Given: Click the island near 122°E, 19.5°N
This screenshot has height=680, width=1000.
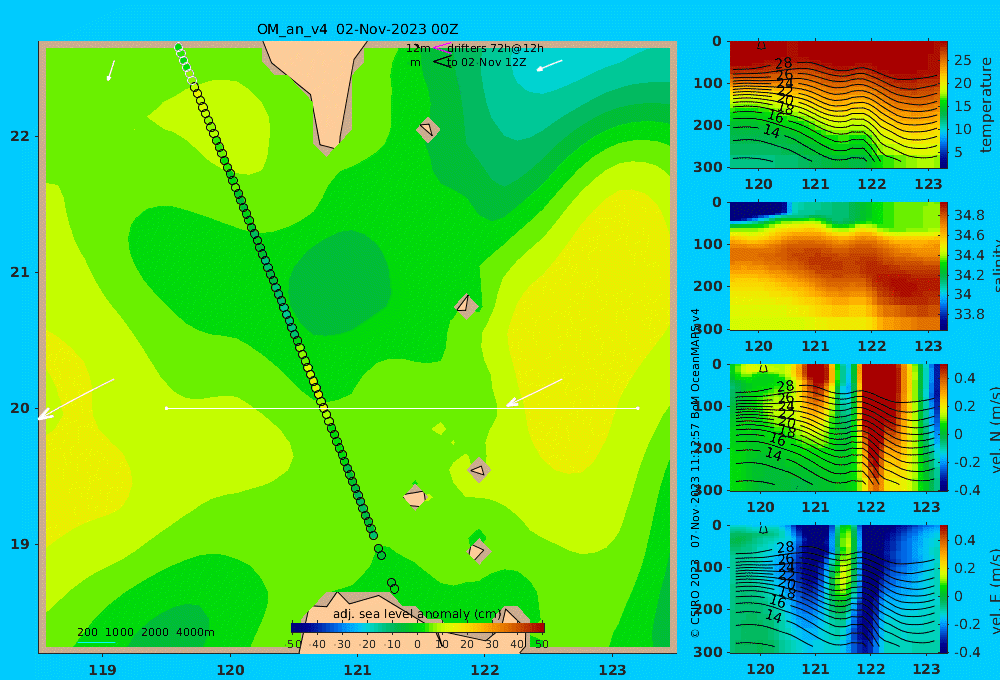Looking at the screenshot, I should 479,470.
